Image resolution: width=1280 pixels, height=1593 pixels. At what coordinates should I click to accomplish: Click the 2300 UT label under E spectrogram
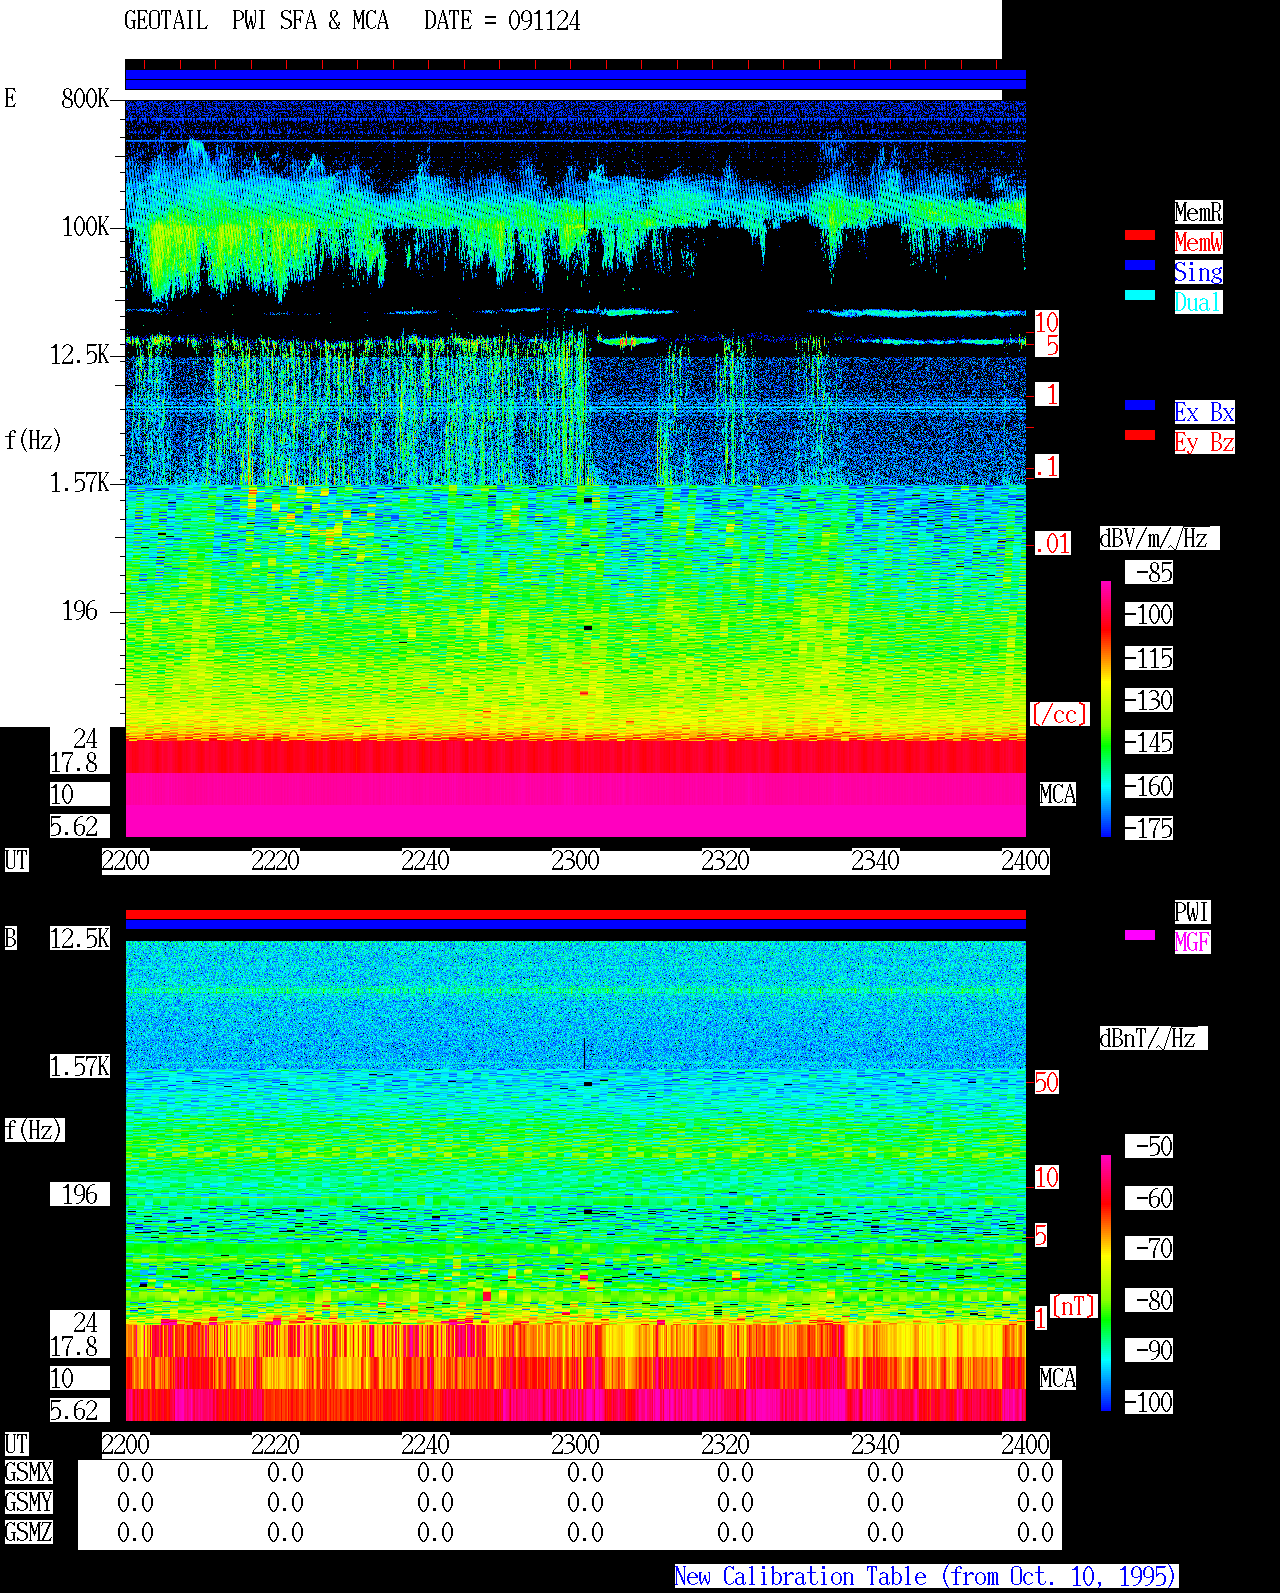(x=575, y=861)
